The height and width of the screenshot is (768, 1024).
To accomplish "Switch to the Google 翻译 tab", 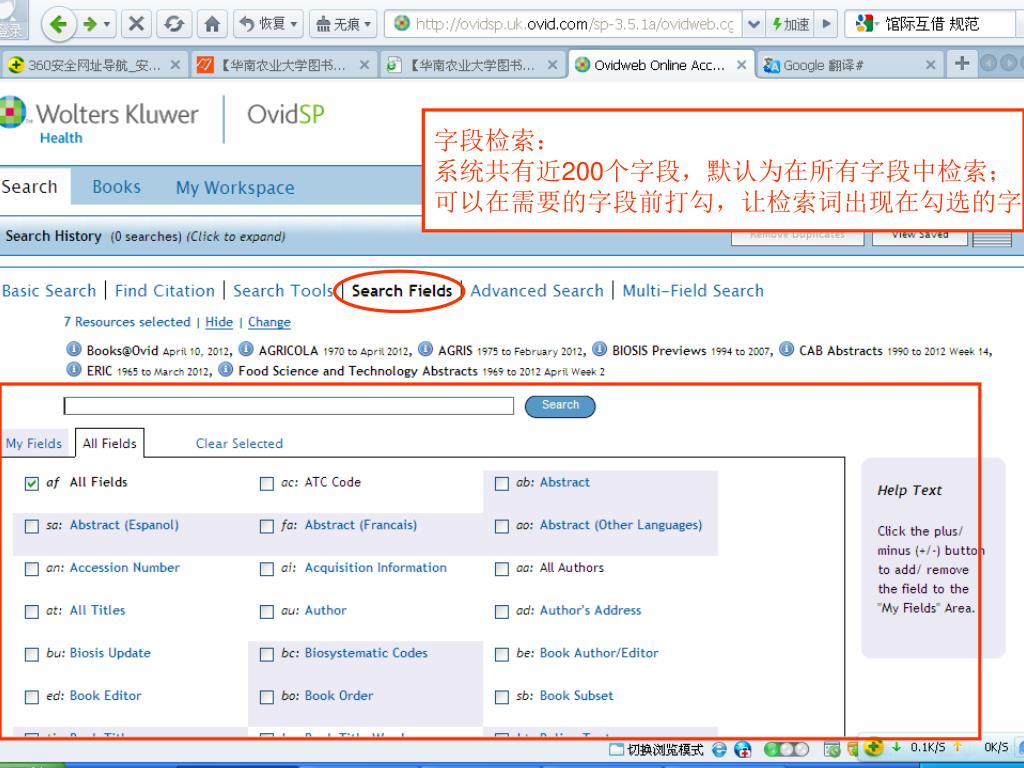I will point(849,65).
